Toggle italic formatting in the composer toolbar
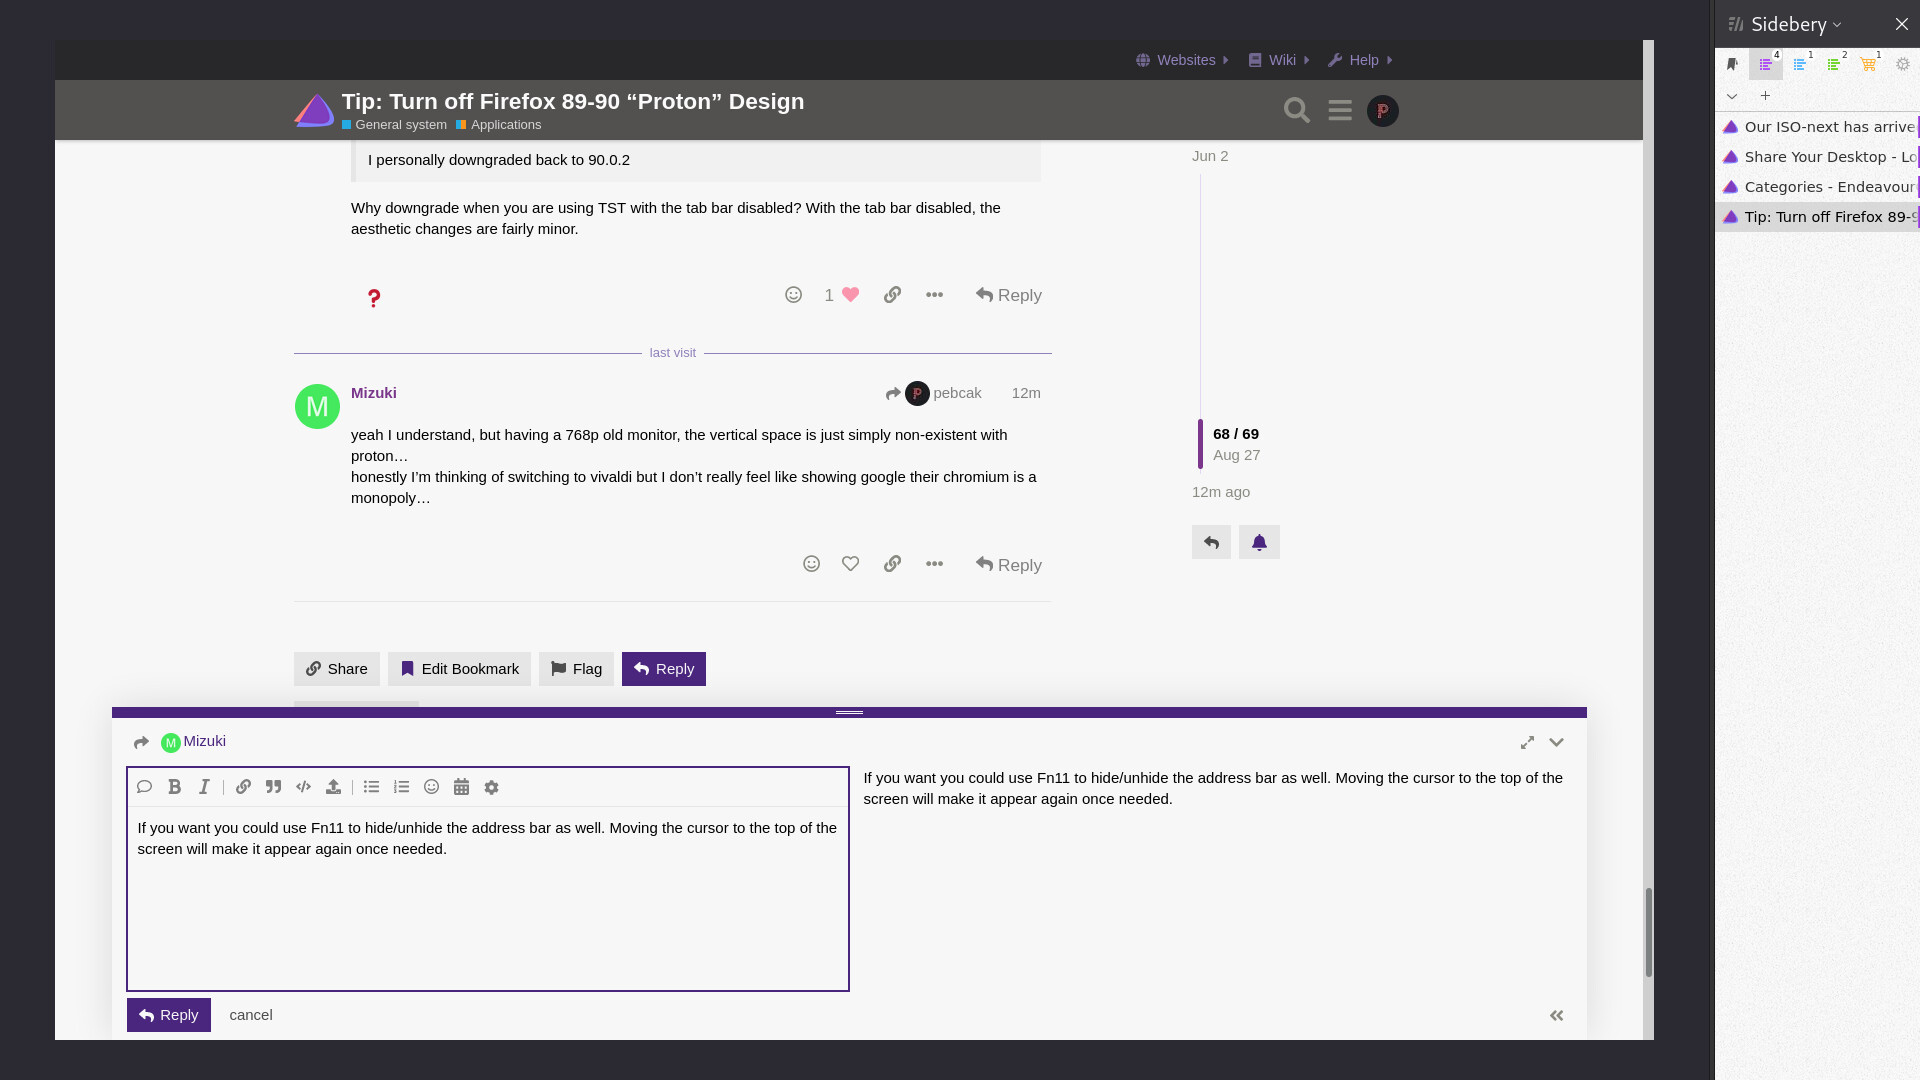 [204, 787]
